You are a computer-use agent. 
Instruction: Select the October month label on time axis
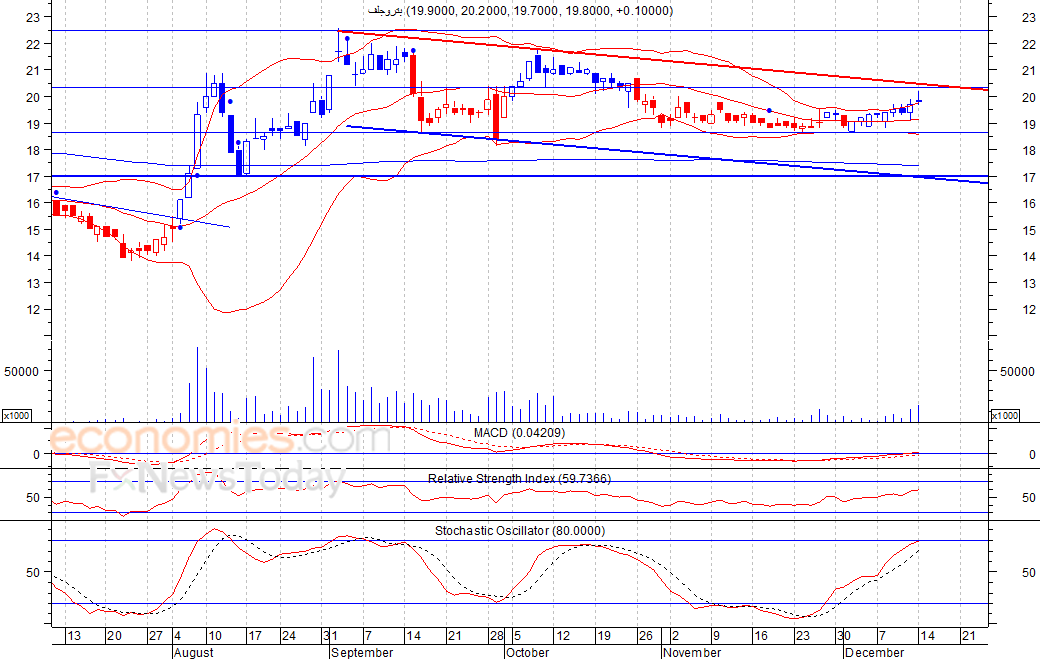[x=527, y=652]
